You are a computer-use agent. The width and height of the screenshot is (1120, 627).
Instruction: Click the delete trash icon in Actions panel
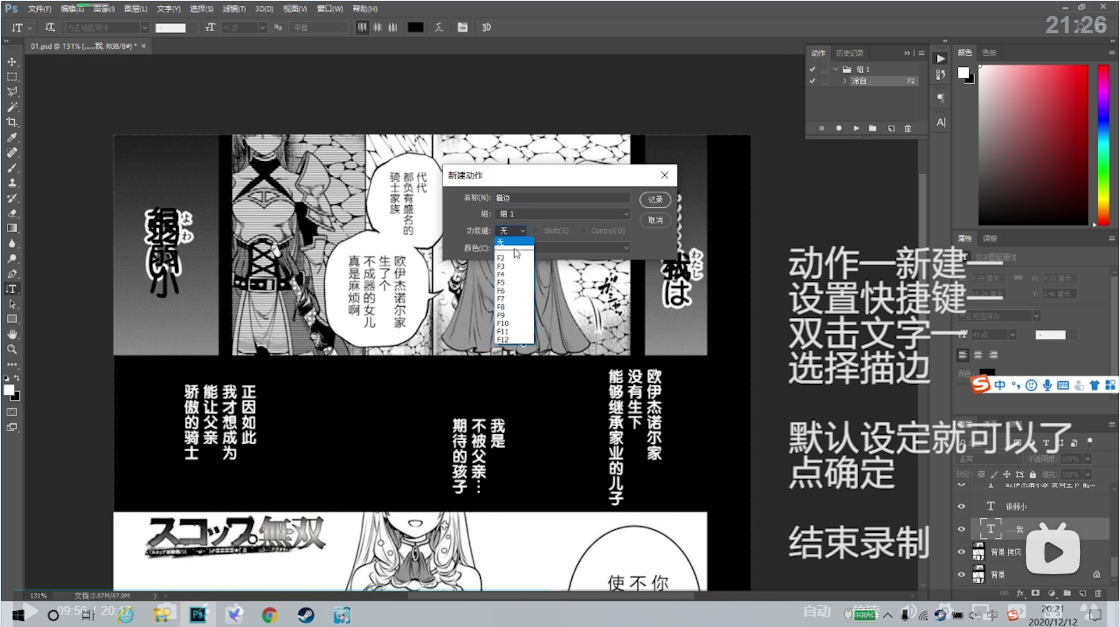click(x=907, y=128)
